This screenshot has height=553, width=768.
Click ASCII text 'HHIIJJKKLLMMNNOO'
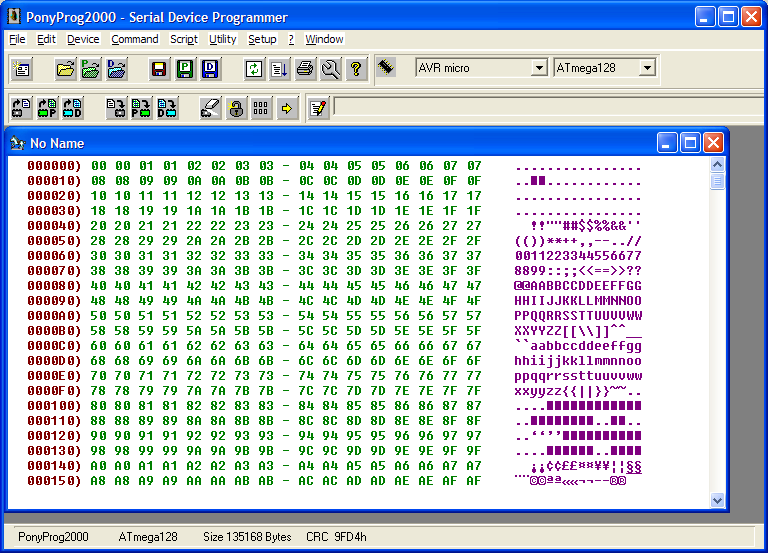click(578, 301)
